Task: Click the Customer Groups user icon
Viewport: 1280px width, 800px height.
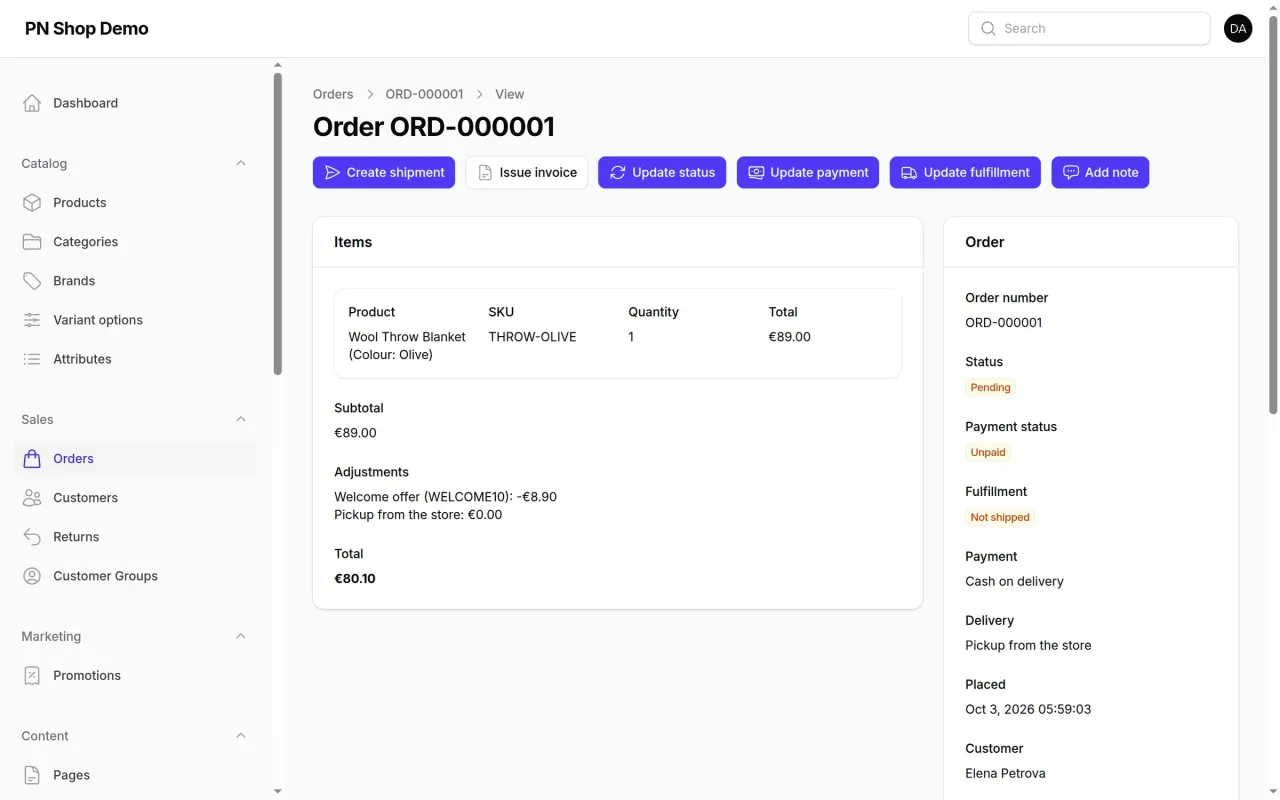Action: click(32, 576)
